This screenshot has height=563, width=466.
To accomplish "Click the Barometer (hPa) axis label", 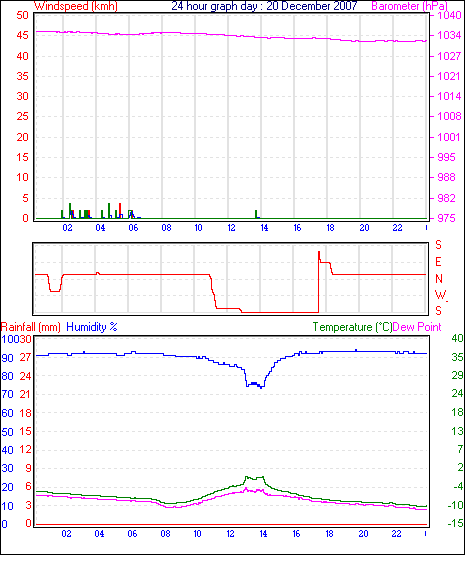I will [x=409, y=6].
